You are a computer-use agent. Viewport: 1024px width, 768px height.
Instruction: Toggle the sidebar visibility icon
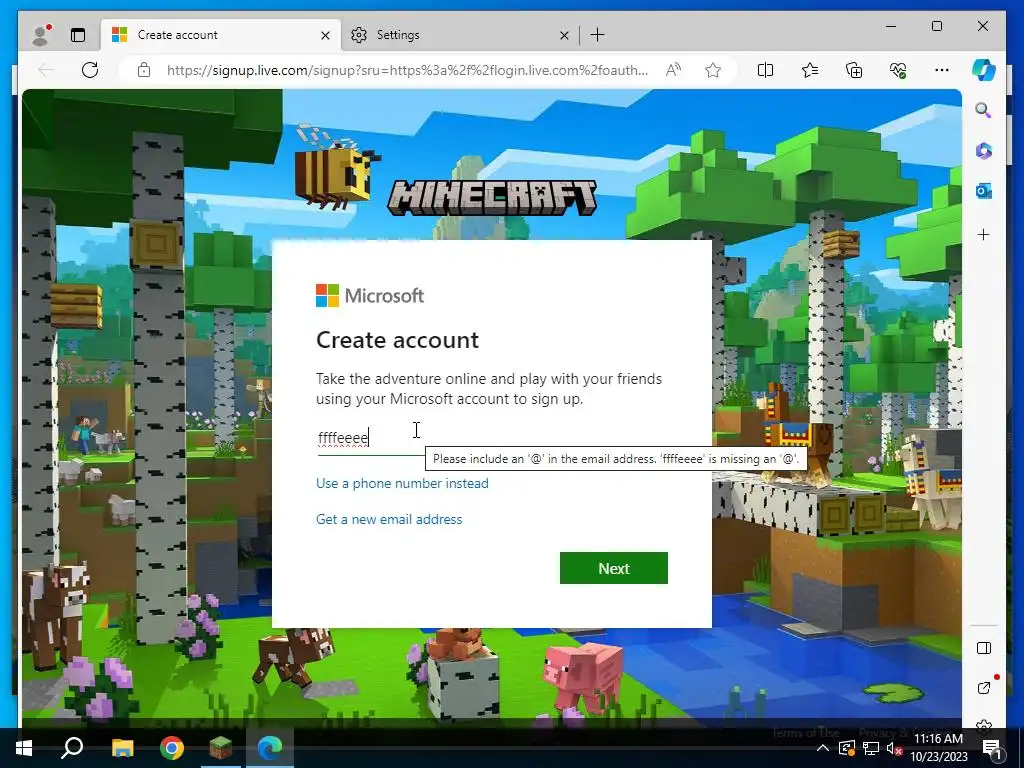click(x=984, y=648)
